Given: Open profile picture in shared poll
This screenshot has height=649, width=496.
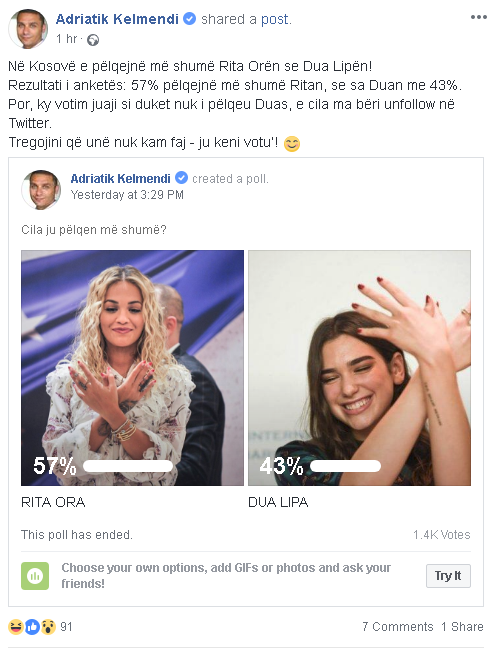Looking at the screenshot, I should click(x=41, y=190).
